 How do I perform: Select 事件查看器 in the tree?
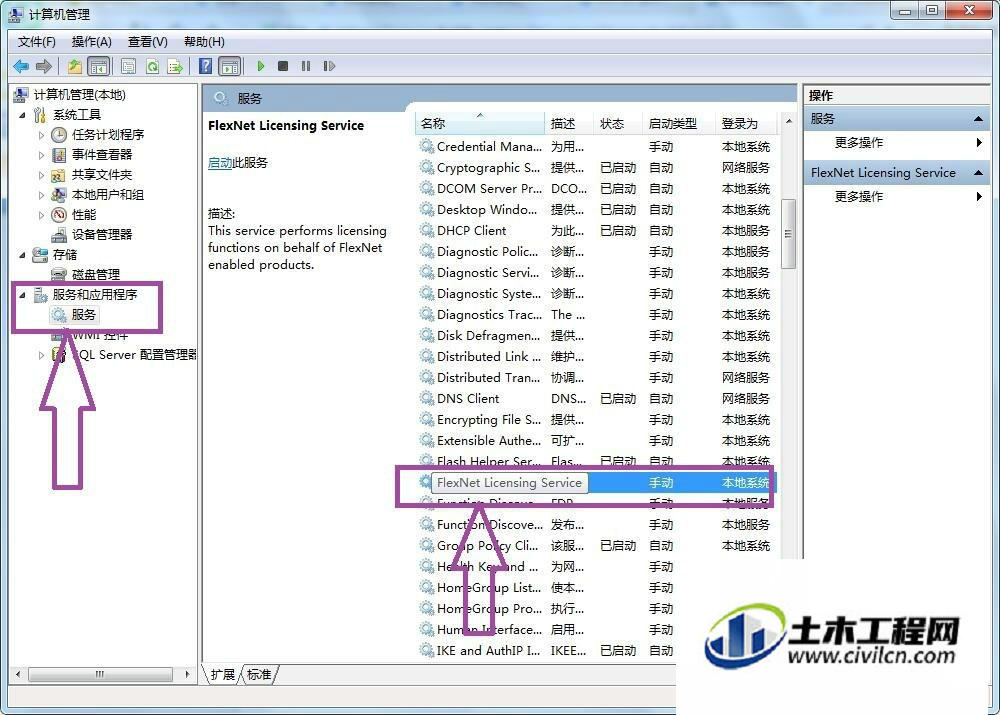click(x=101, y=154)
